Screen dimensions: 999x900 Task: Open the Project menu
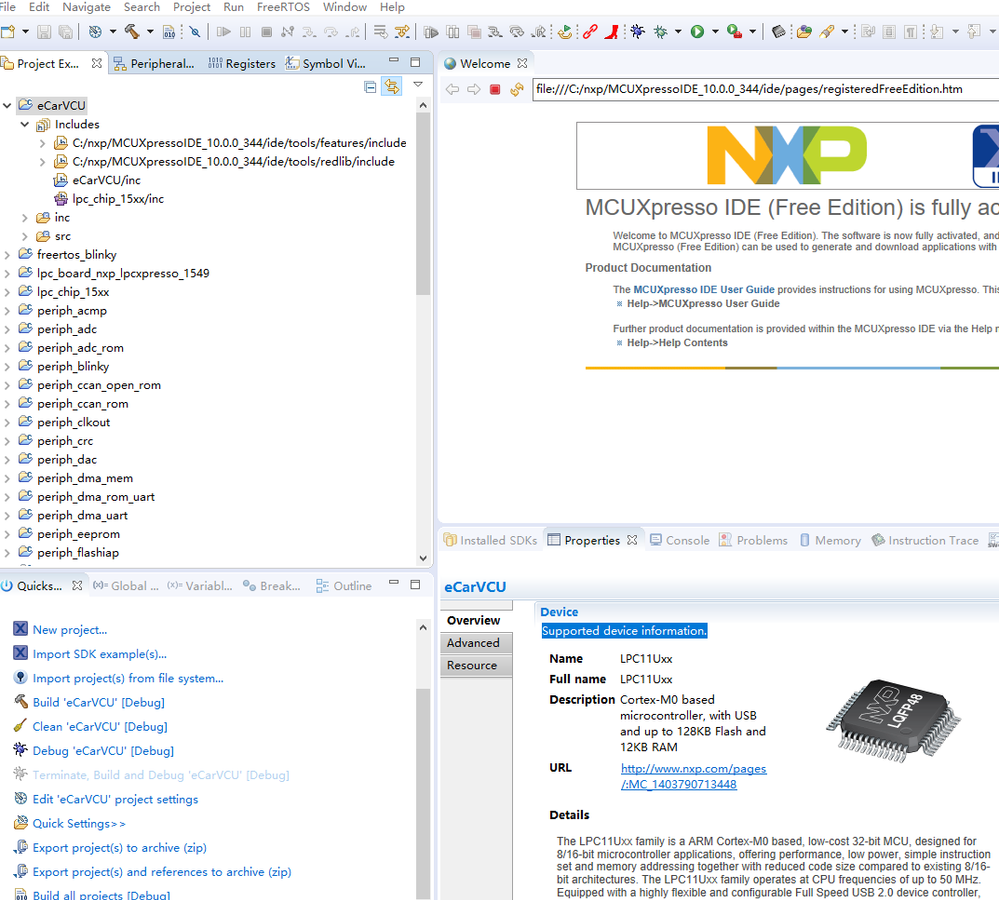191,7
